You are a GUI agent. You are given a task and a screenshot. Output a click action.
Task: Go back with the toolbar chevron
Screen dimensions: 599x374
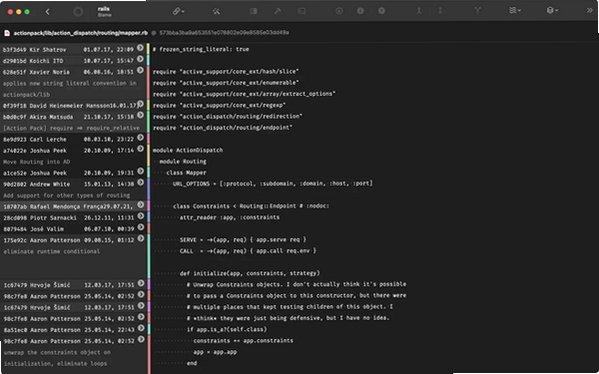pos(48,12)
